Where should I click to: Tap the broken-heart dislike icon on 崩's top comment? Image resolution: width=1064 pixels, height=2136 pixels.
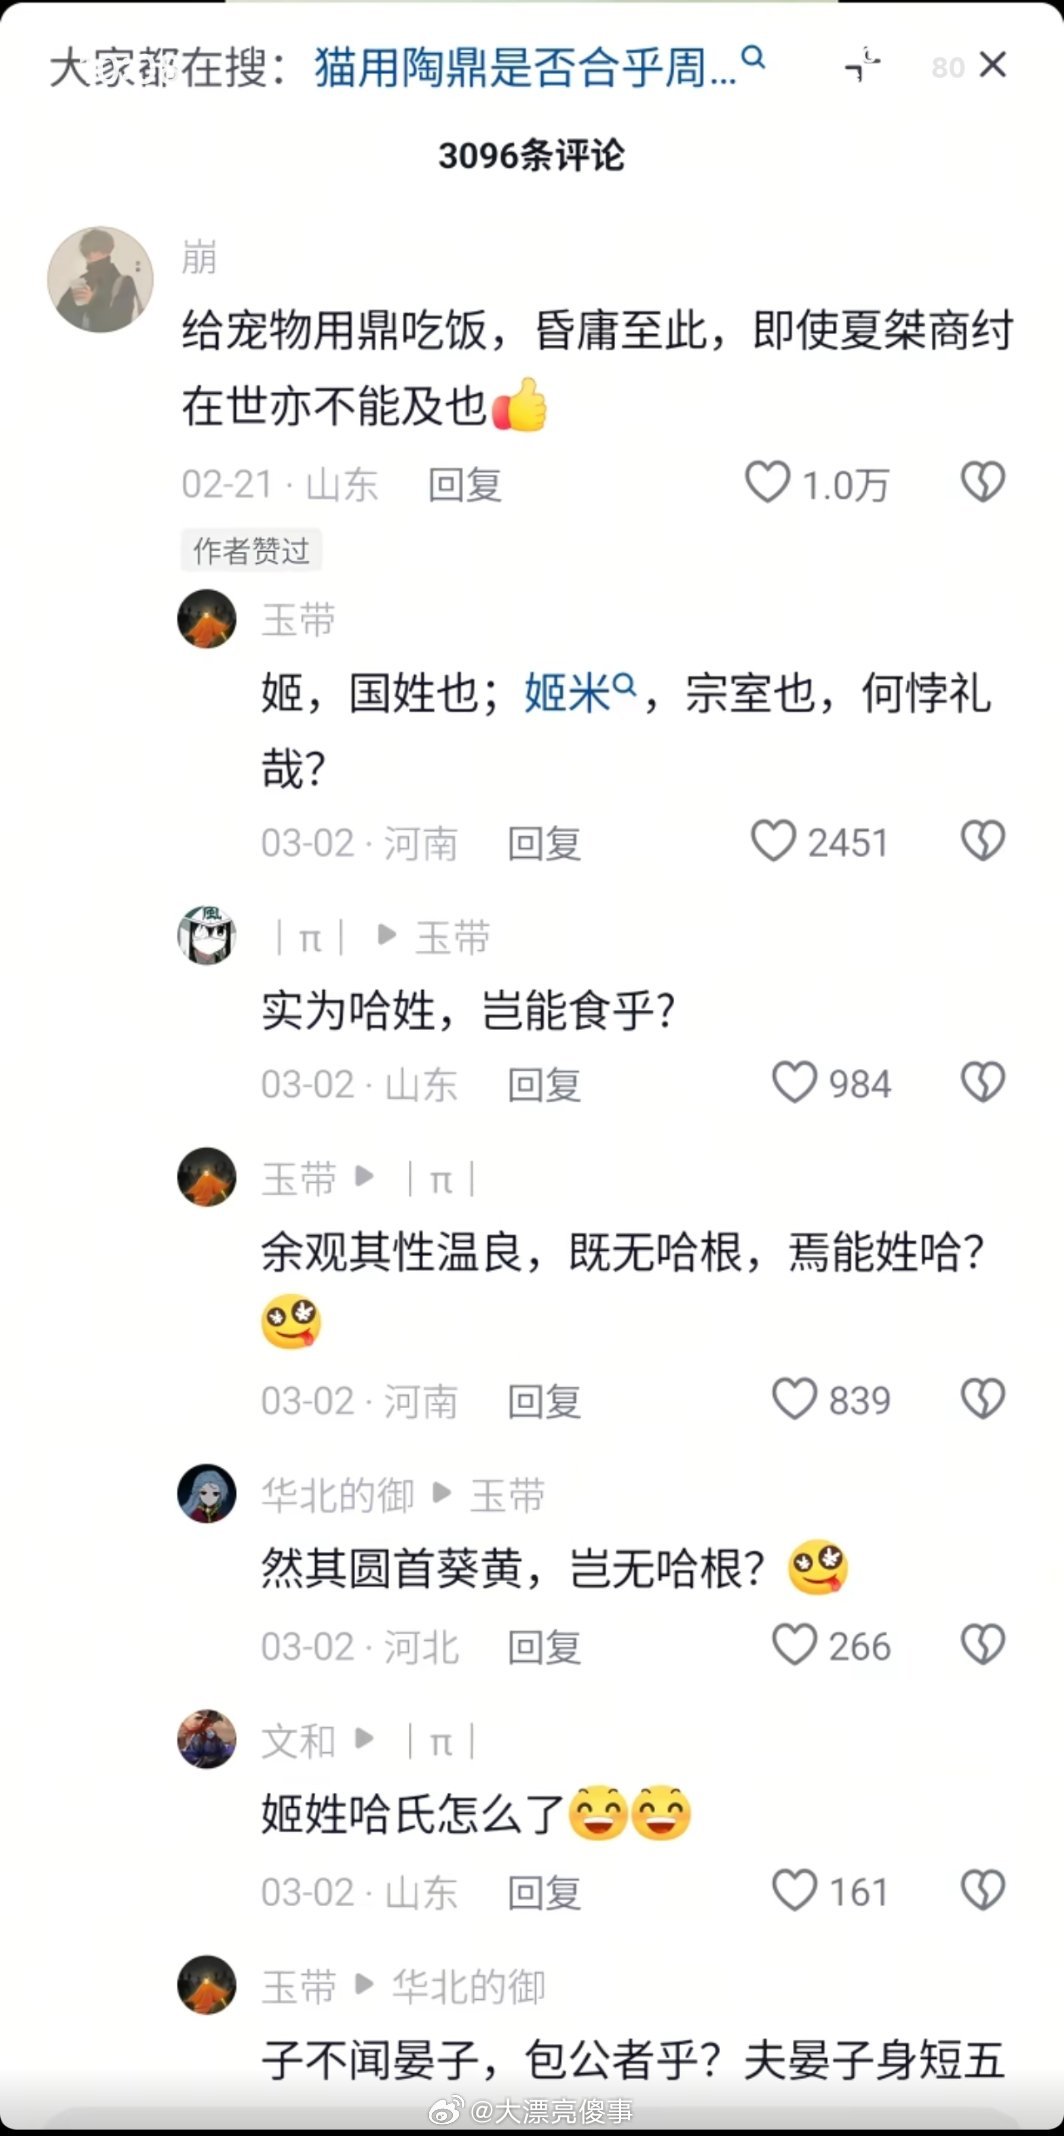point(983,482)
